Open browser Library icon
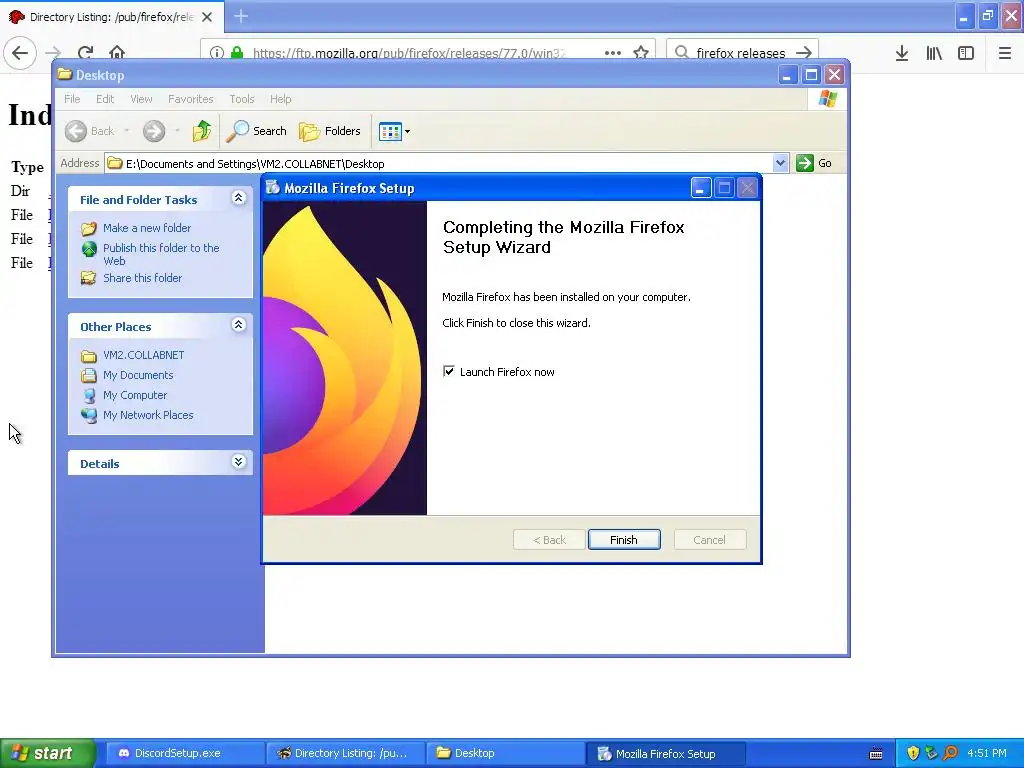The width and height of the screenshot is (1024, 768). (934, 53)
